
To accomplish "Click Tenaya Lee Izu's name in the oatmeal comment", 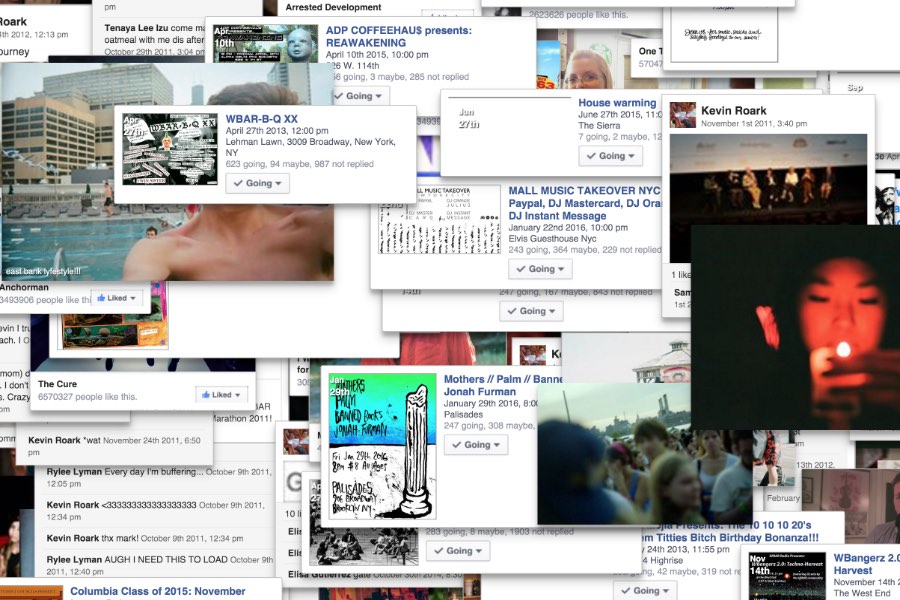I will point(137,28).
